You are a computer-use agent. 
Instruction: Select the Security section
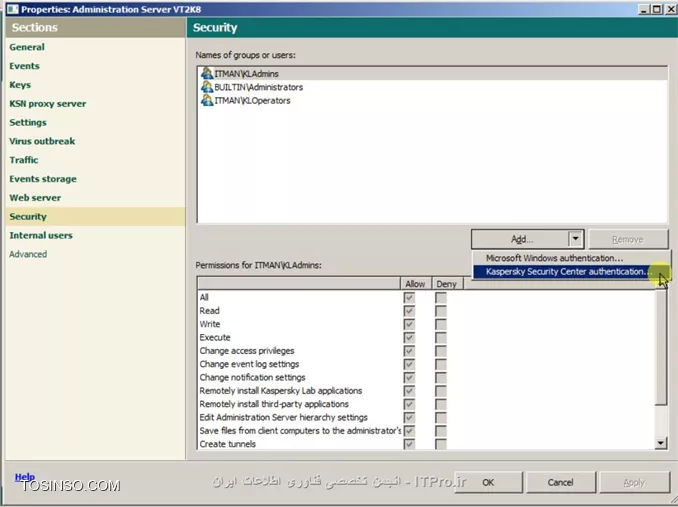coord(95,217)
